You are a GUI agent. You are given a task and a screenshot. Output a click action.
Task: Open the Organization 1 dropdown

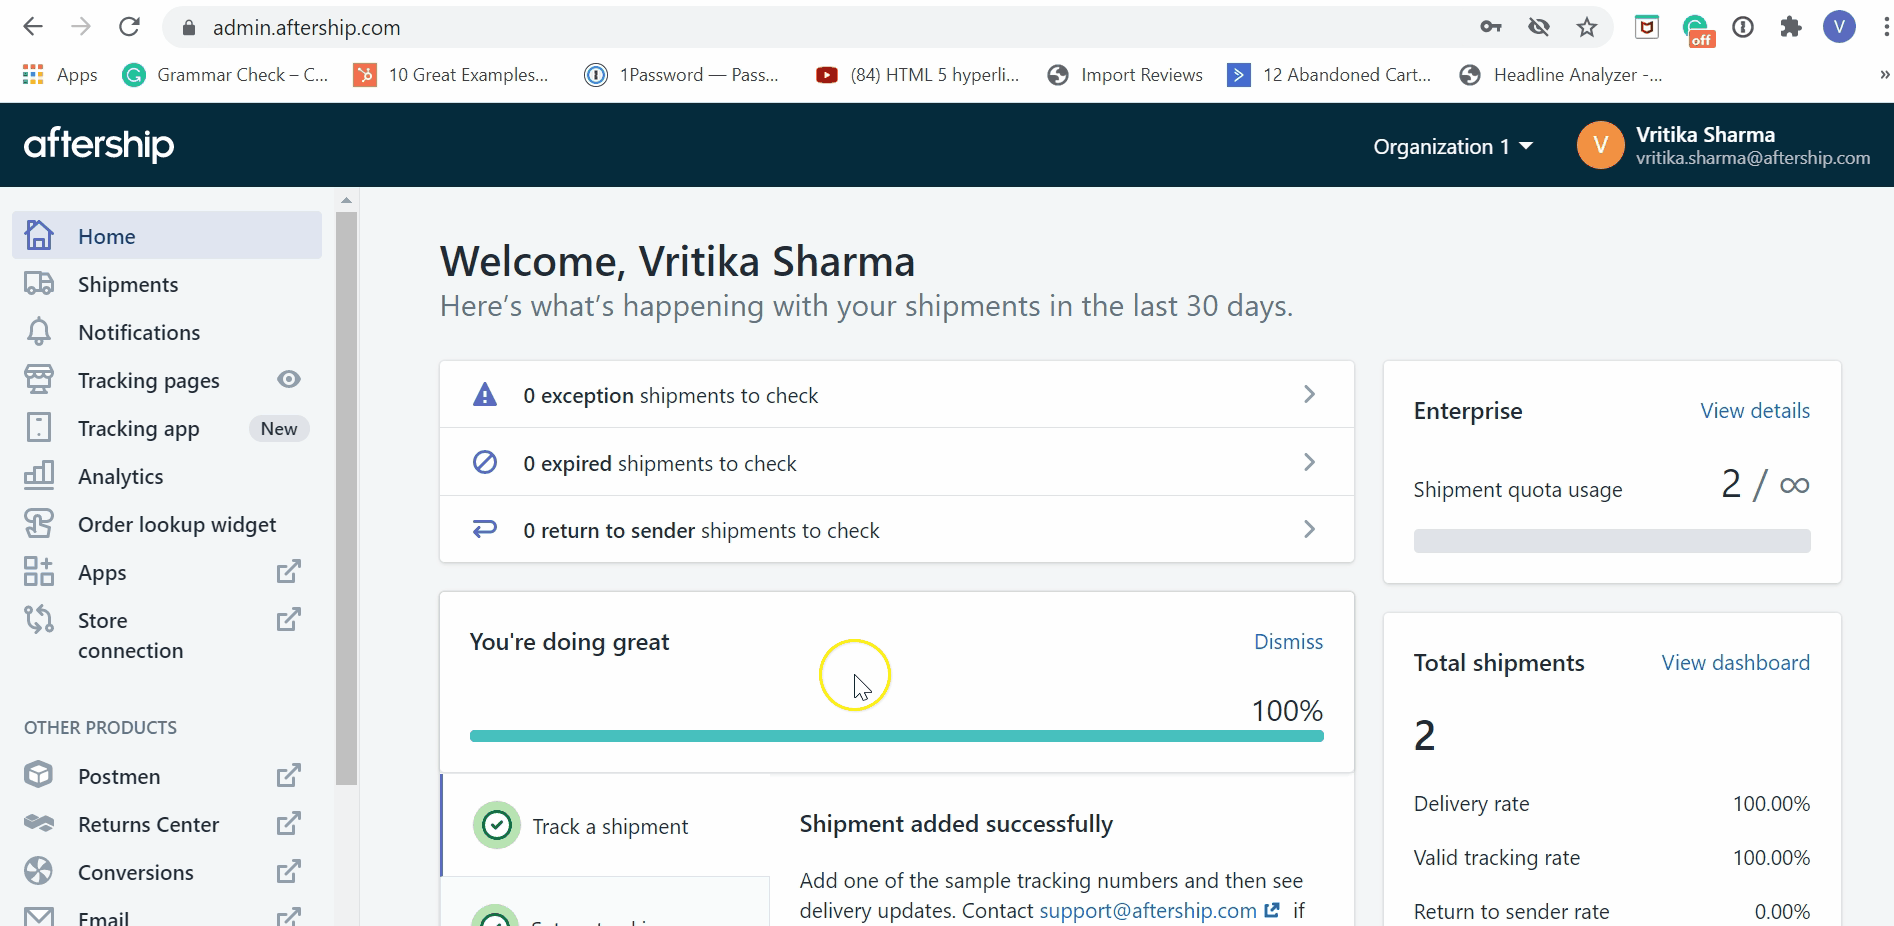pyautogui.click(x=1452, y=147)
